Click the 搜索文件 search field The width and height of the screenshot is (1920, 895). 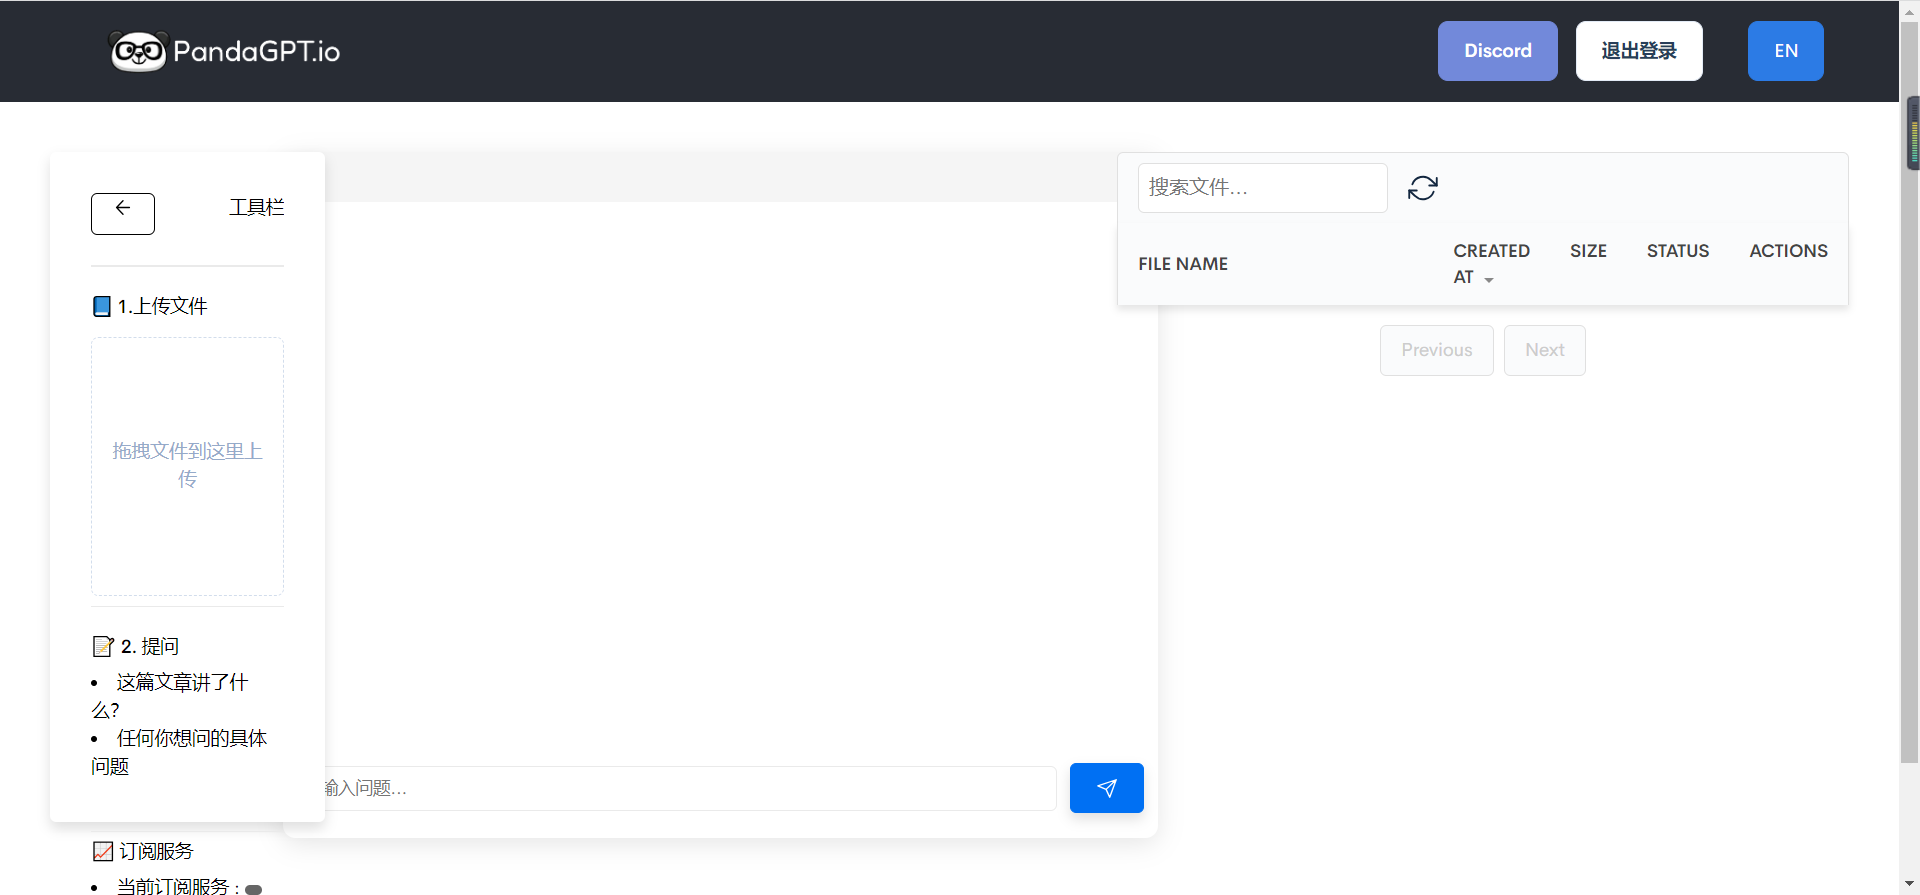pyautogui.click(x=1262, y=188)
